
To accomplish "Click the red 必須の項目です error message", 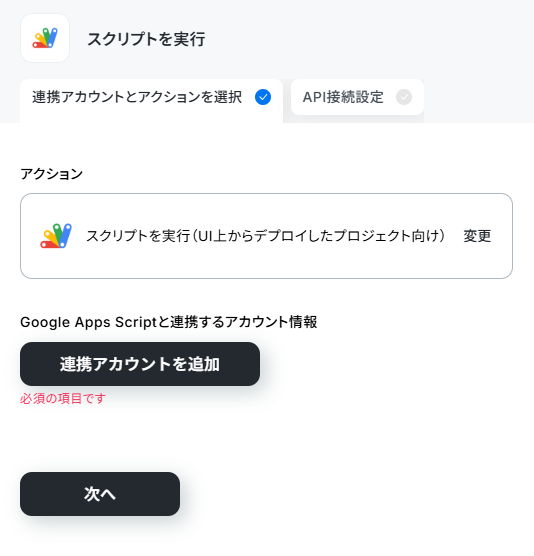I will tap(63, 399).
